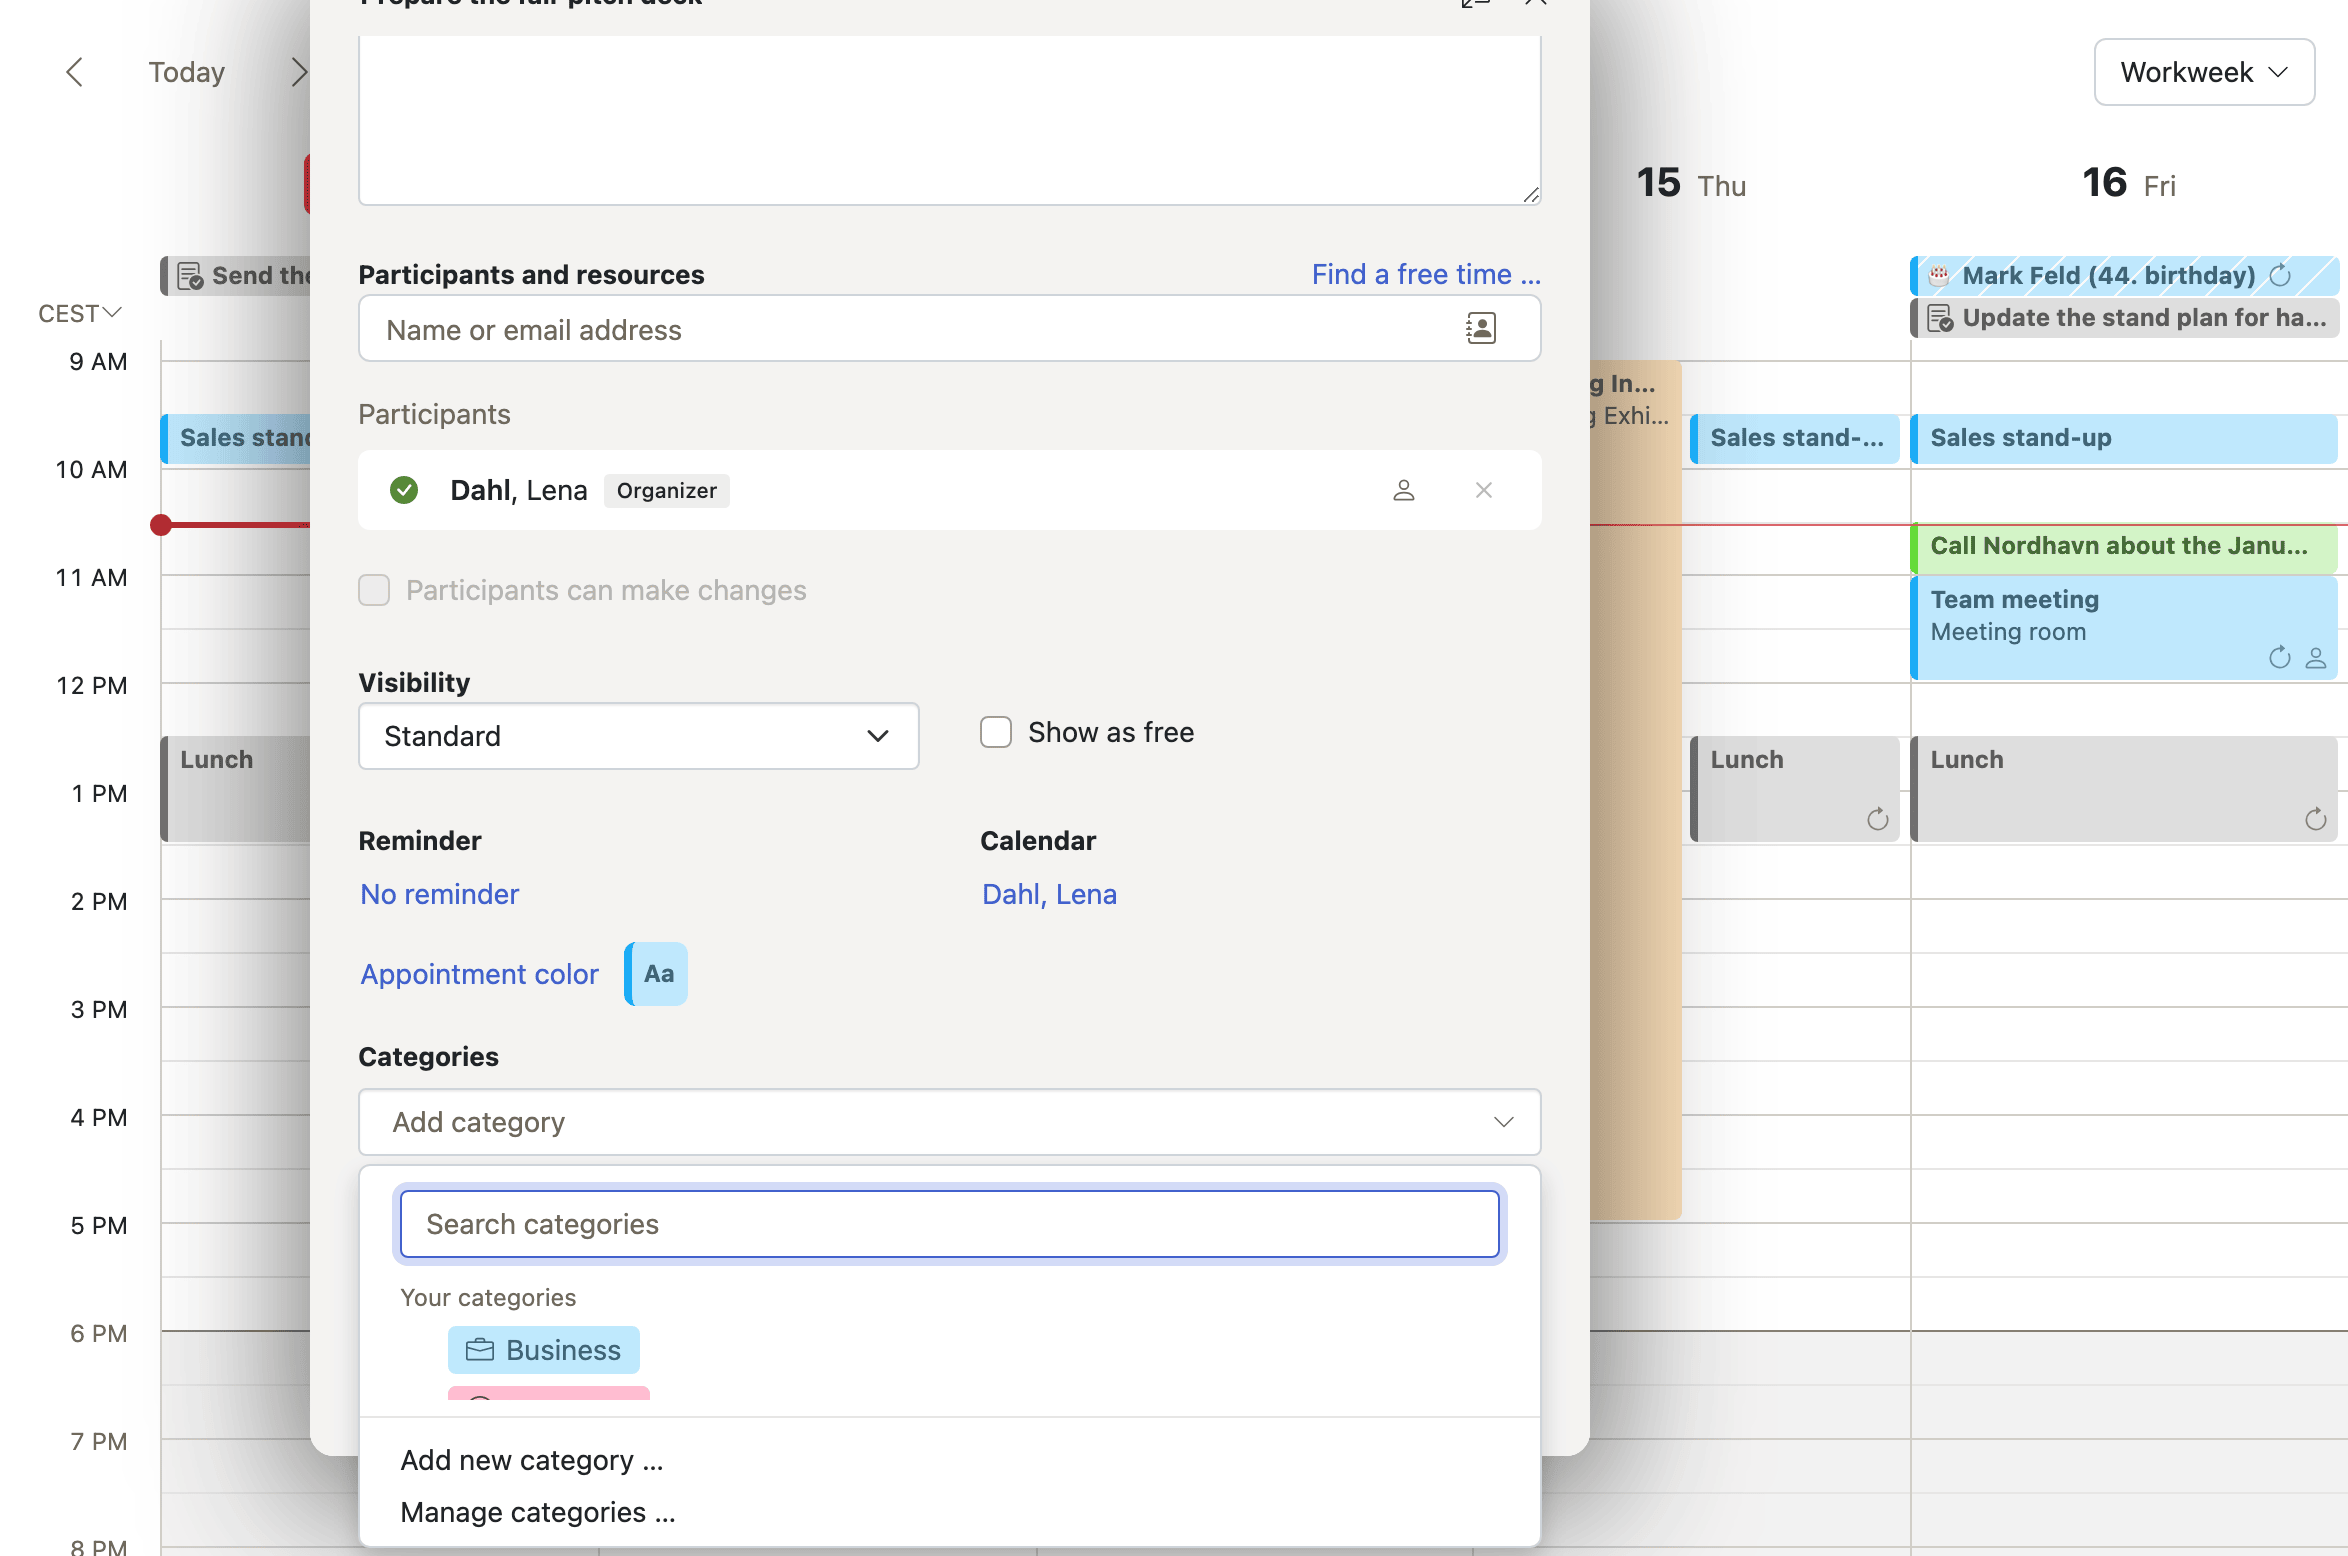This screenshot has height=1556, width=2348.
Task: Open the Workweek view dropdown
Action: click(x=2205, y=72)
